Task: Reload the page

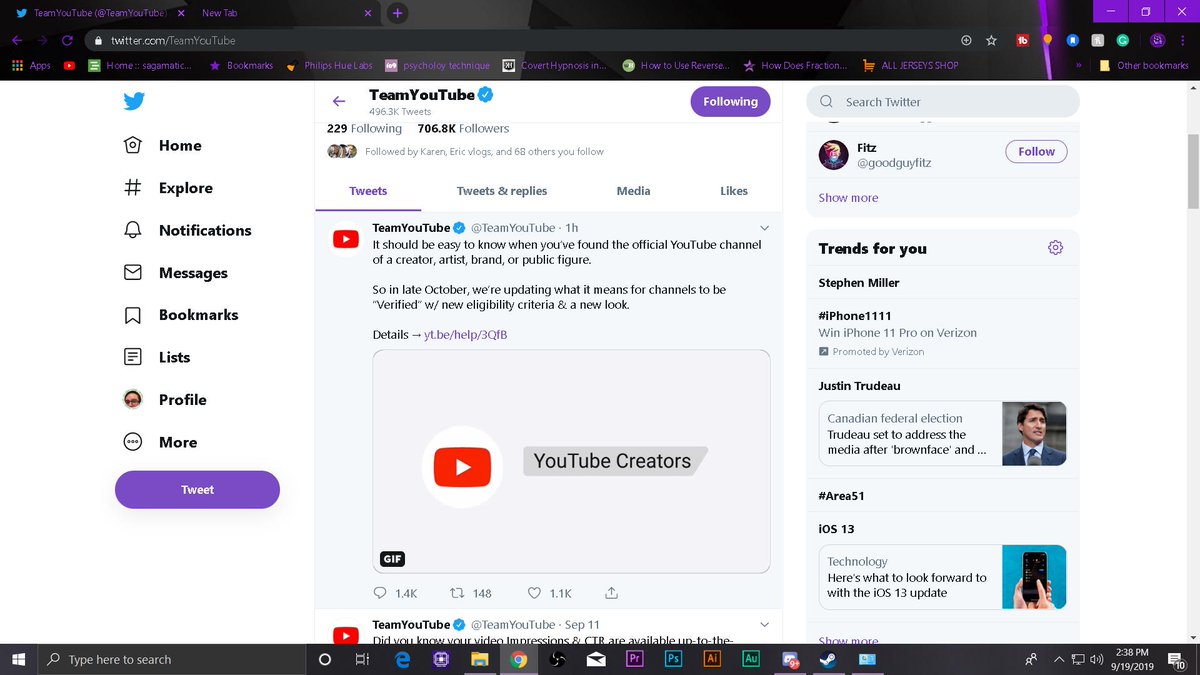Action: 67,40
